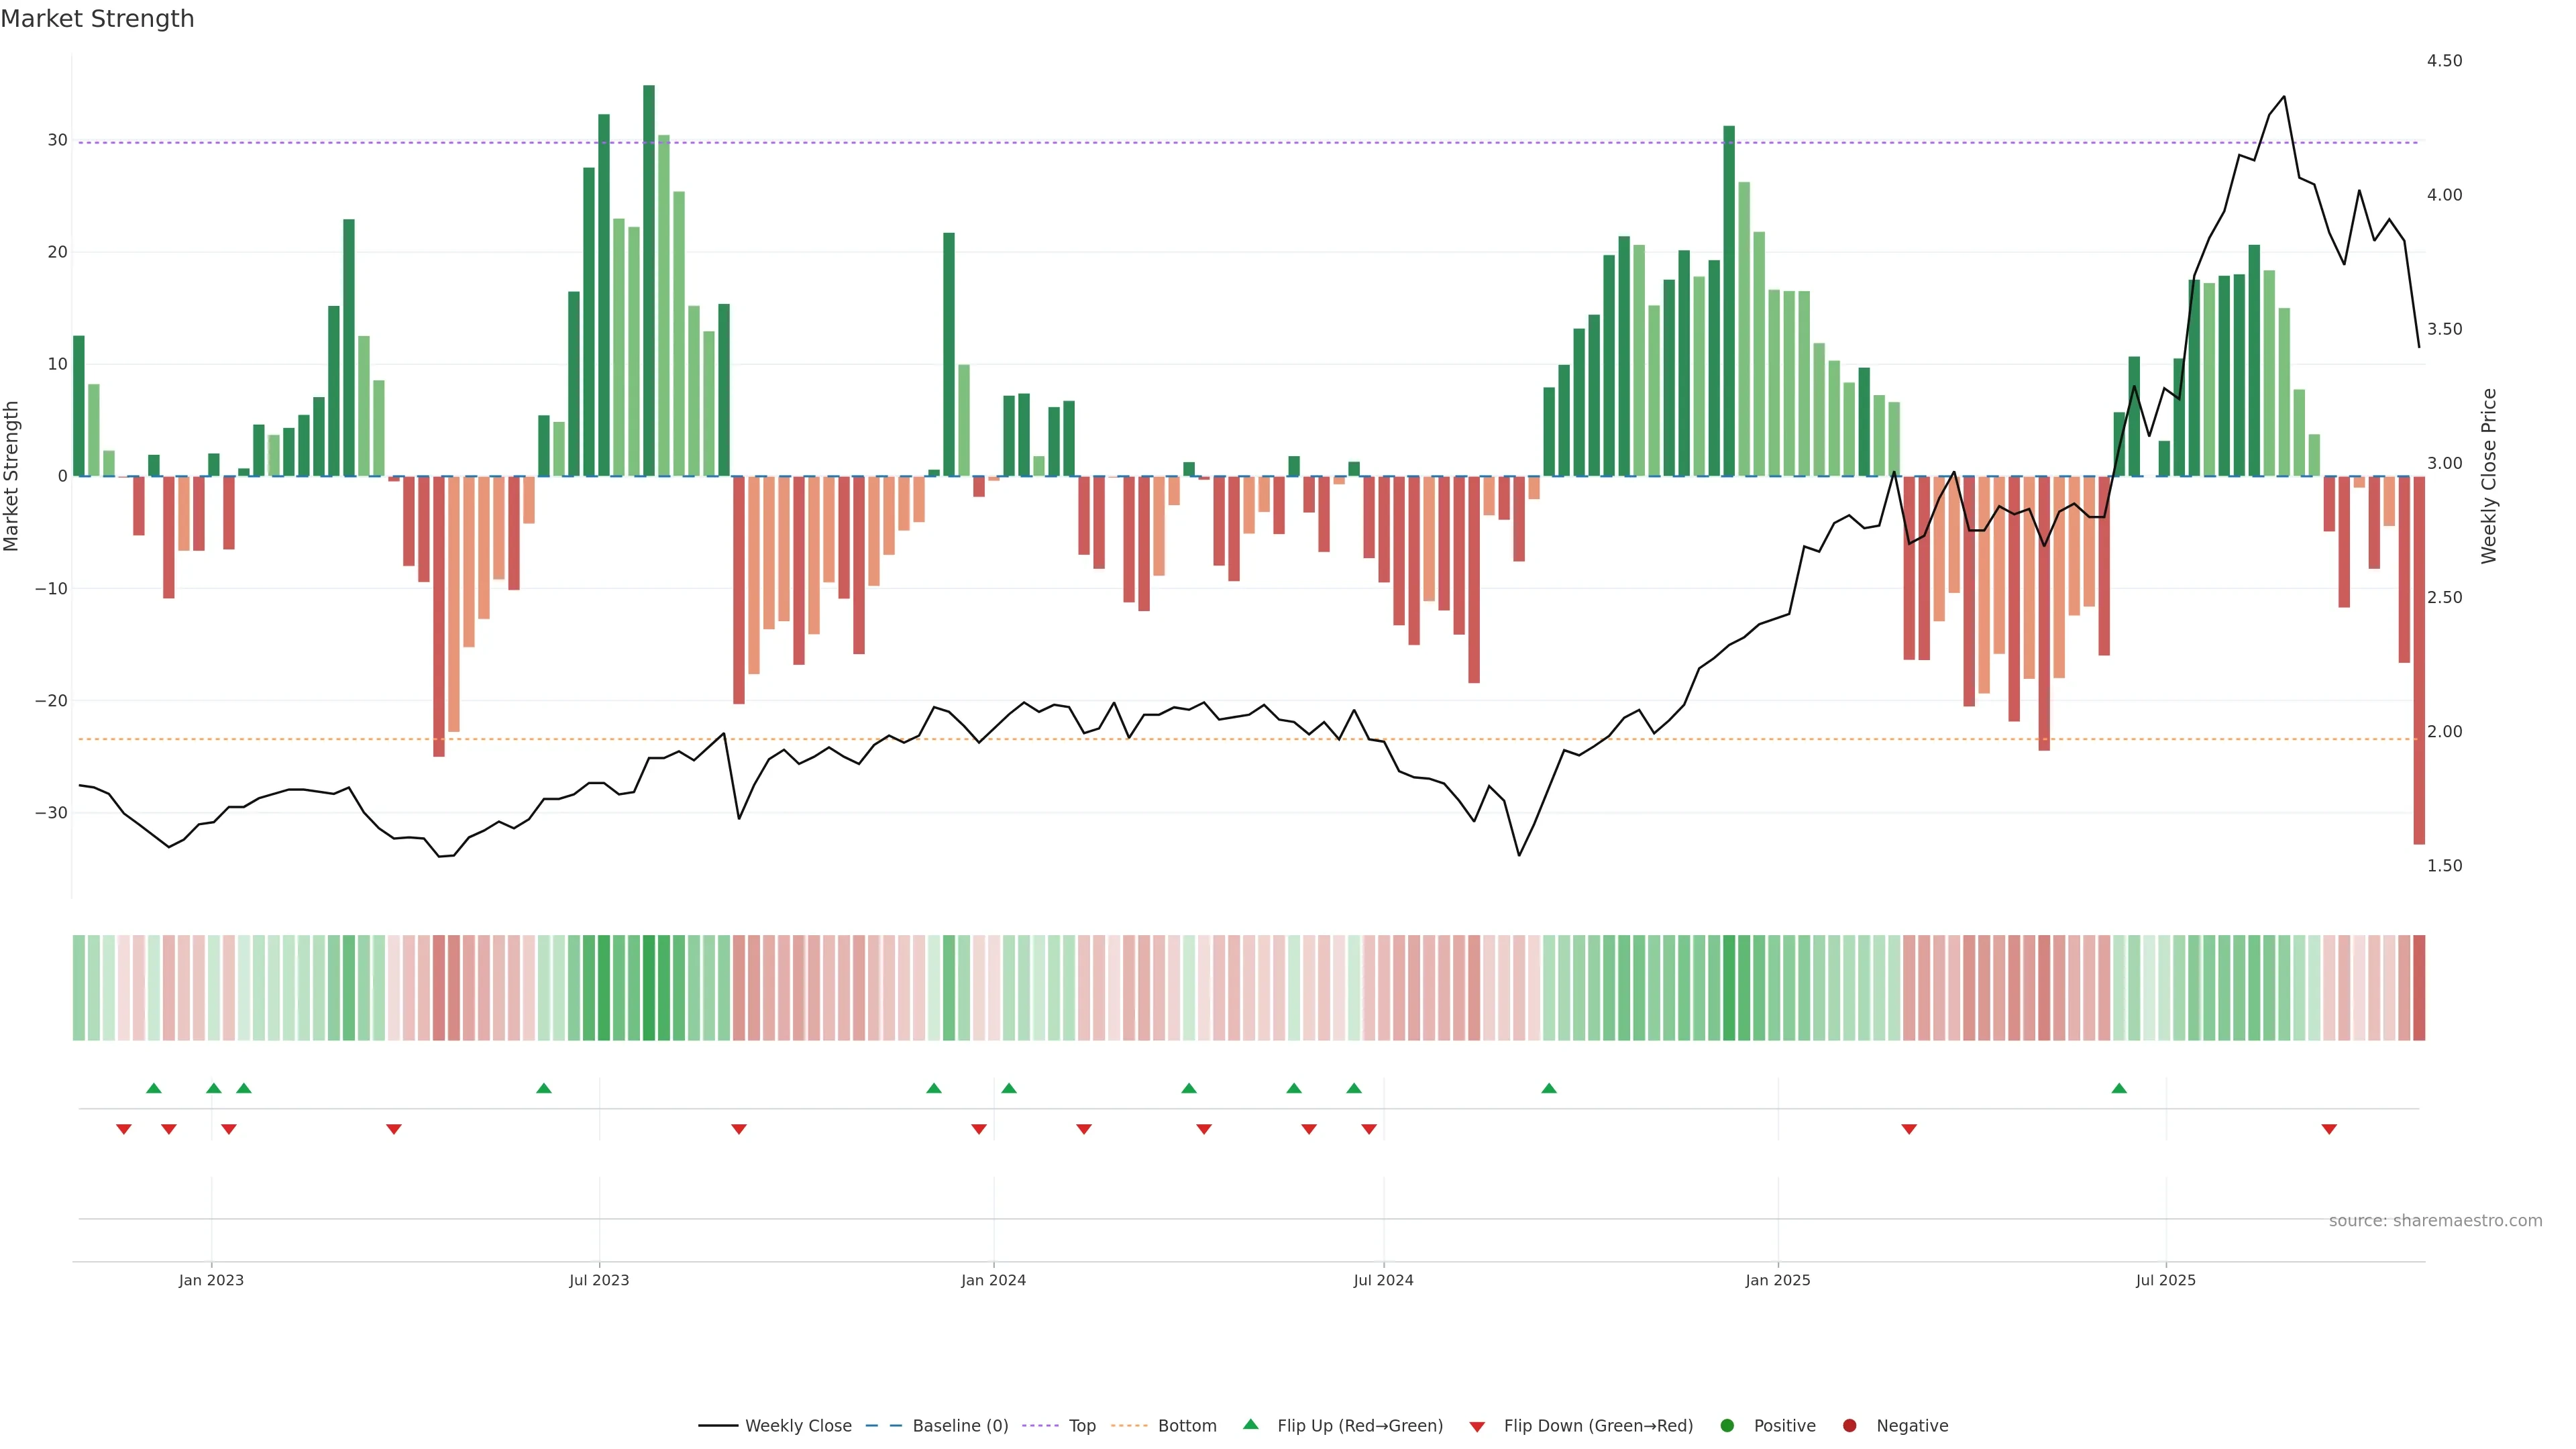
Task: Click the Flip Down red triangle legend icon
Action: click(x=1477, y=1427)
